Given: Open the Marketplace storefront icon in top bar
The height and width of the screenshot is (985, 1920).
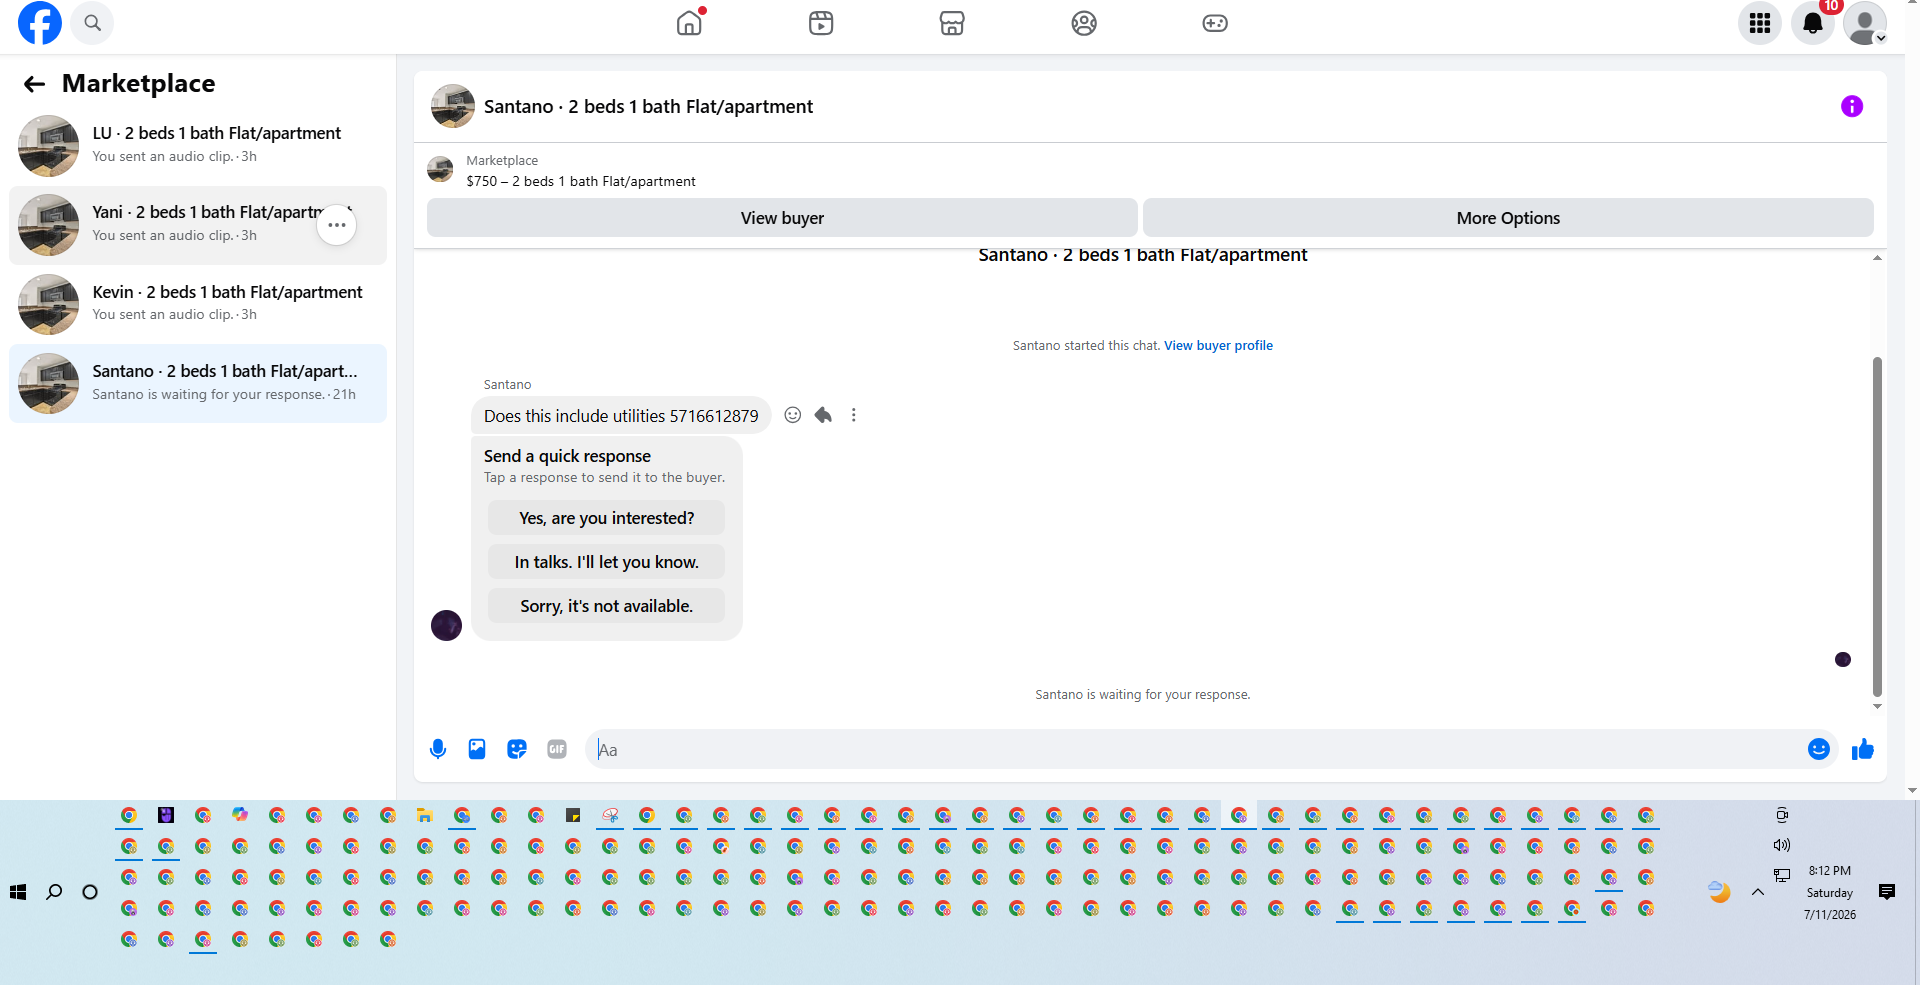Looking at the screenshot, I should (x=952, y=23).
